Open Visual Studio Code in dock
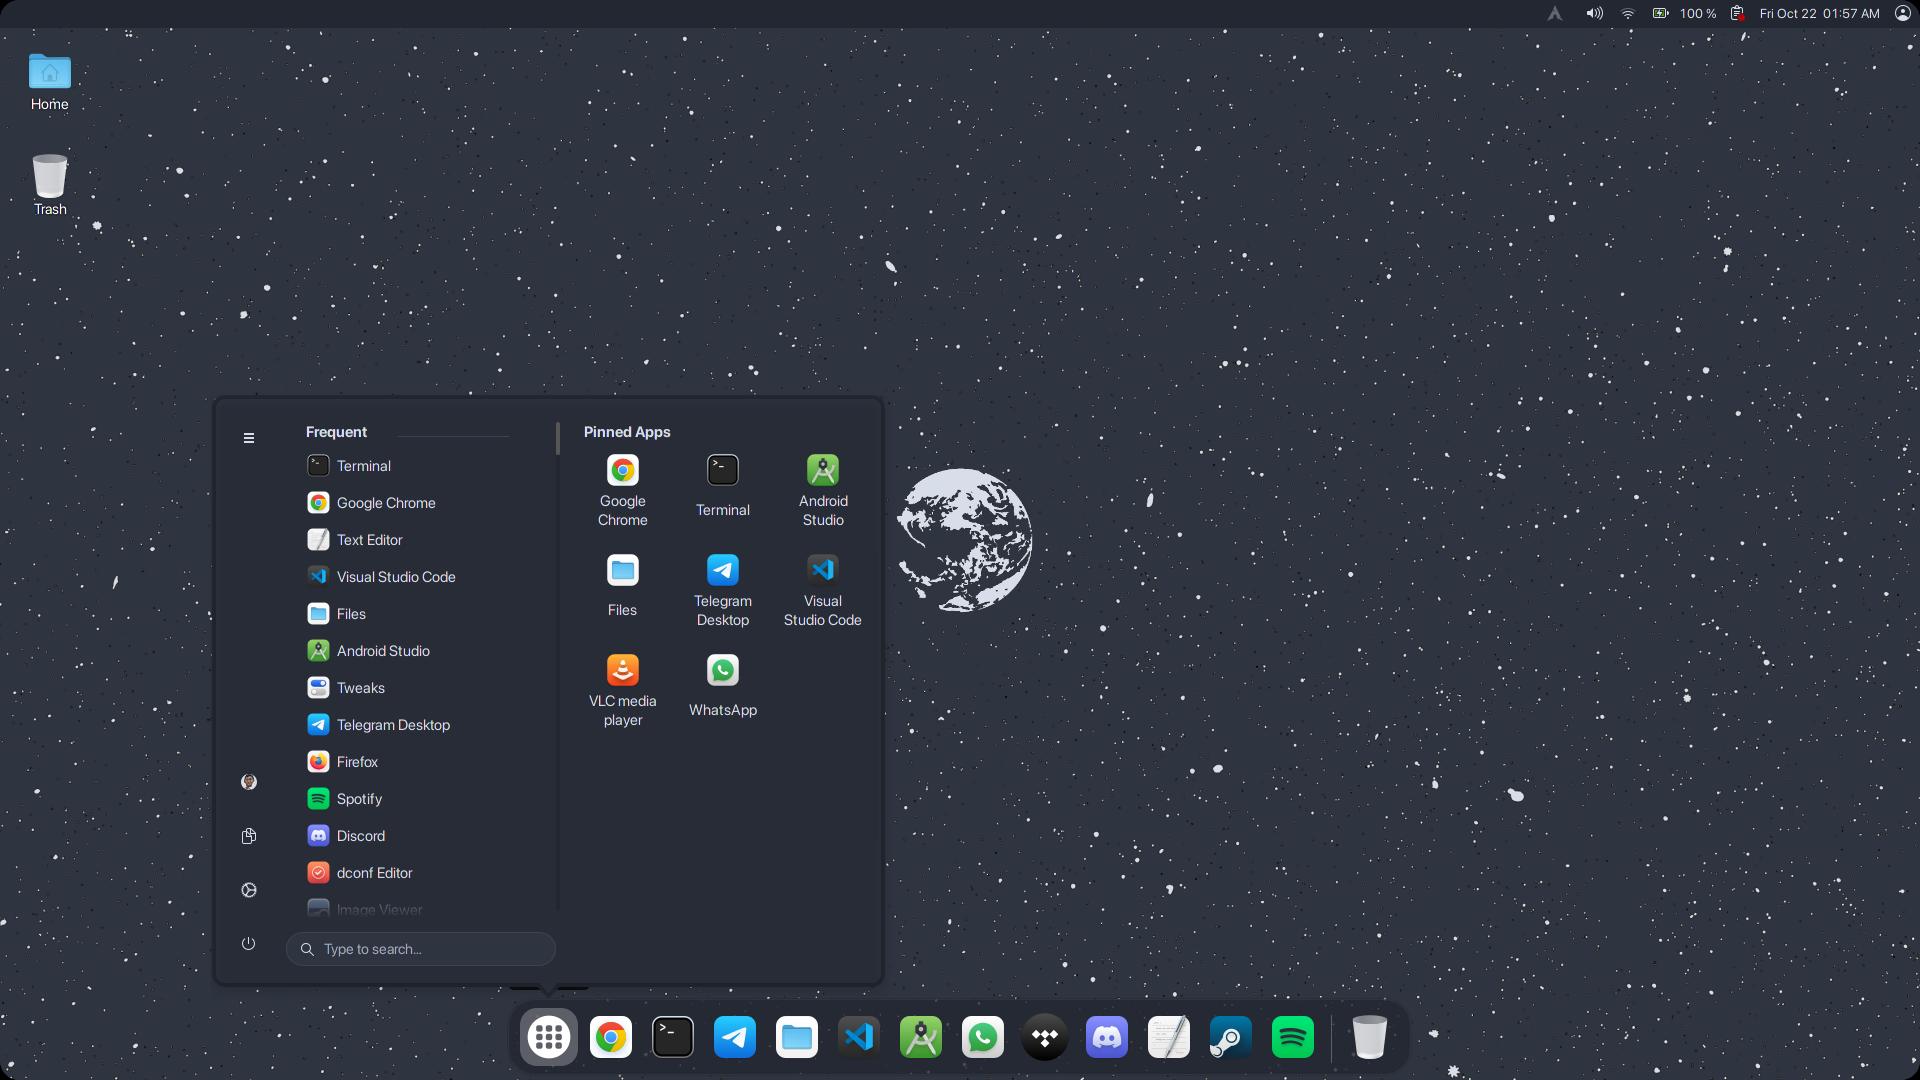 coord(859,1037)
